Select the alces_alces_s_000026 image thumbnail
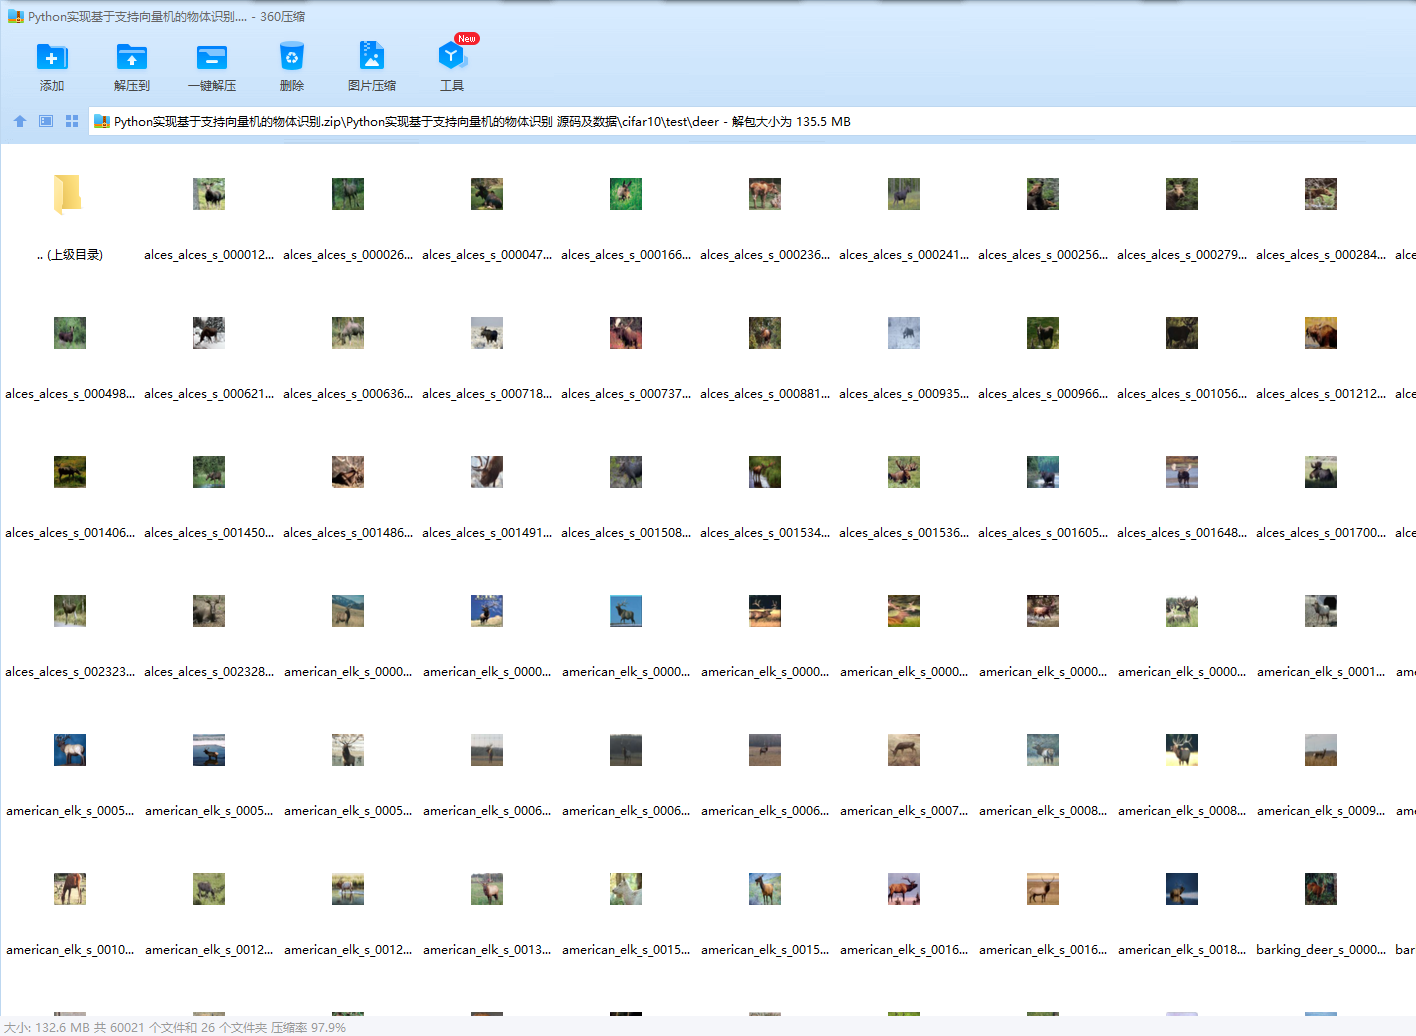The height and width of the screenshot is (1036, 1416). pos(348,194)
